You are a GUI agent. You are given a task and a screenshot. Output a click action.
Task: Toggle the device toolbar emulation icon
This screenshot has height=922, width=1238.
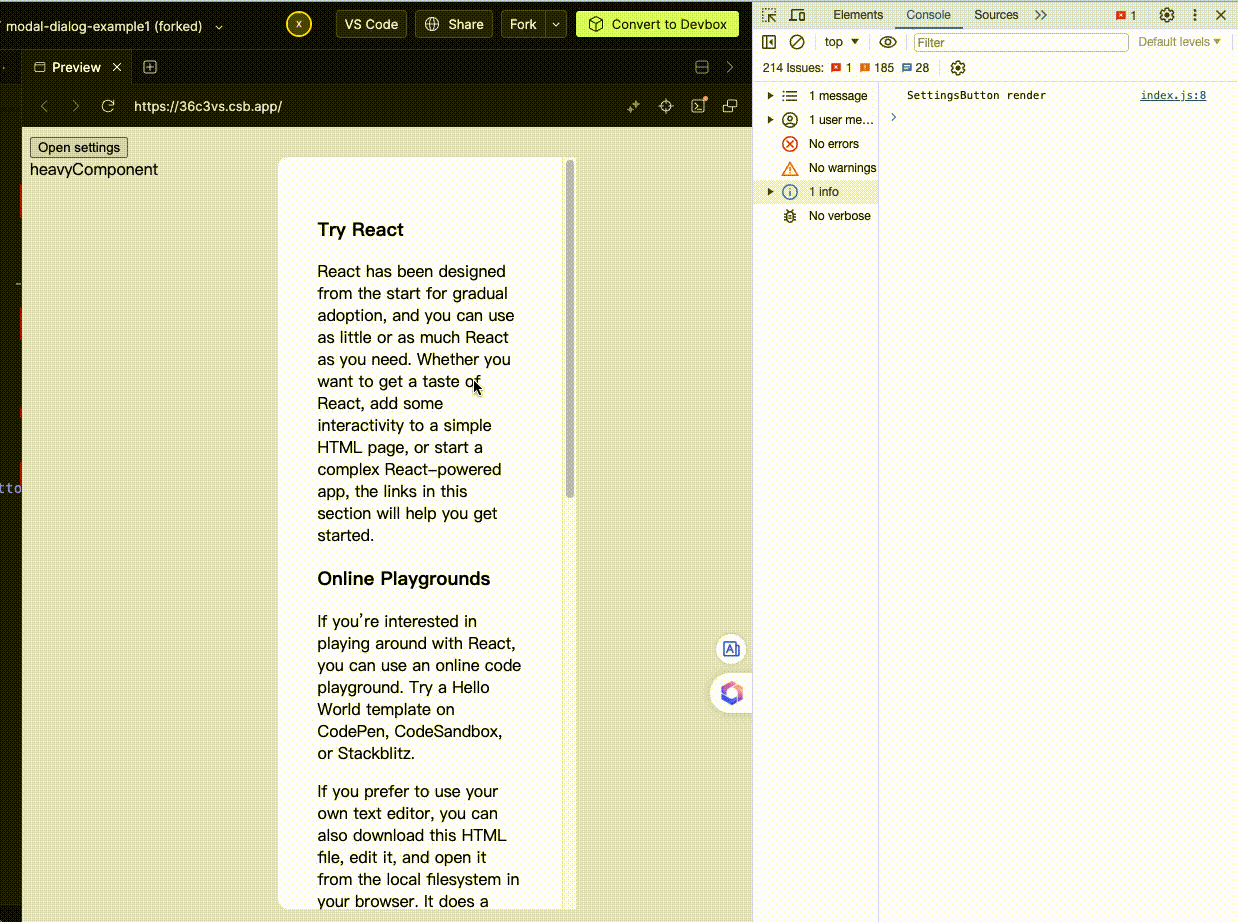tap(797, 14)
